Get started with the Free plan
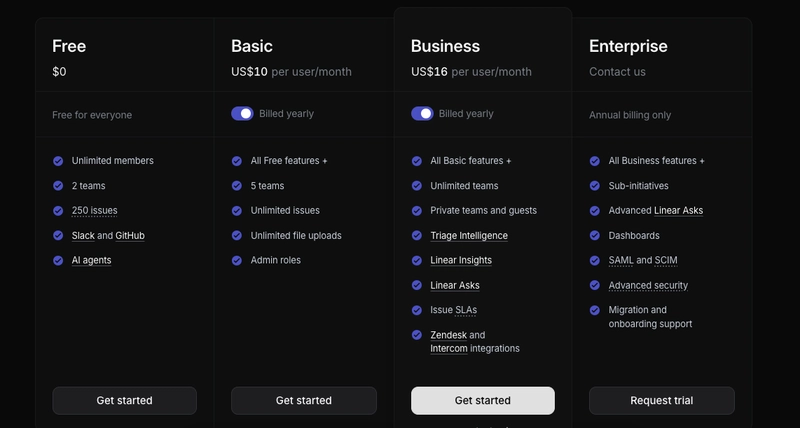 [x=124, y=400]
